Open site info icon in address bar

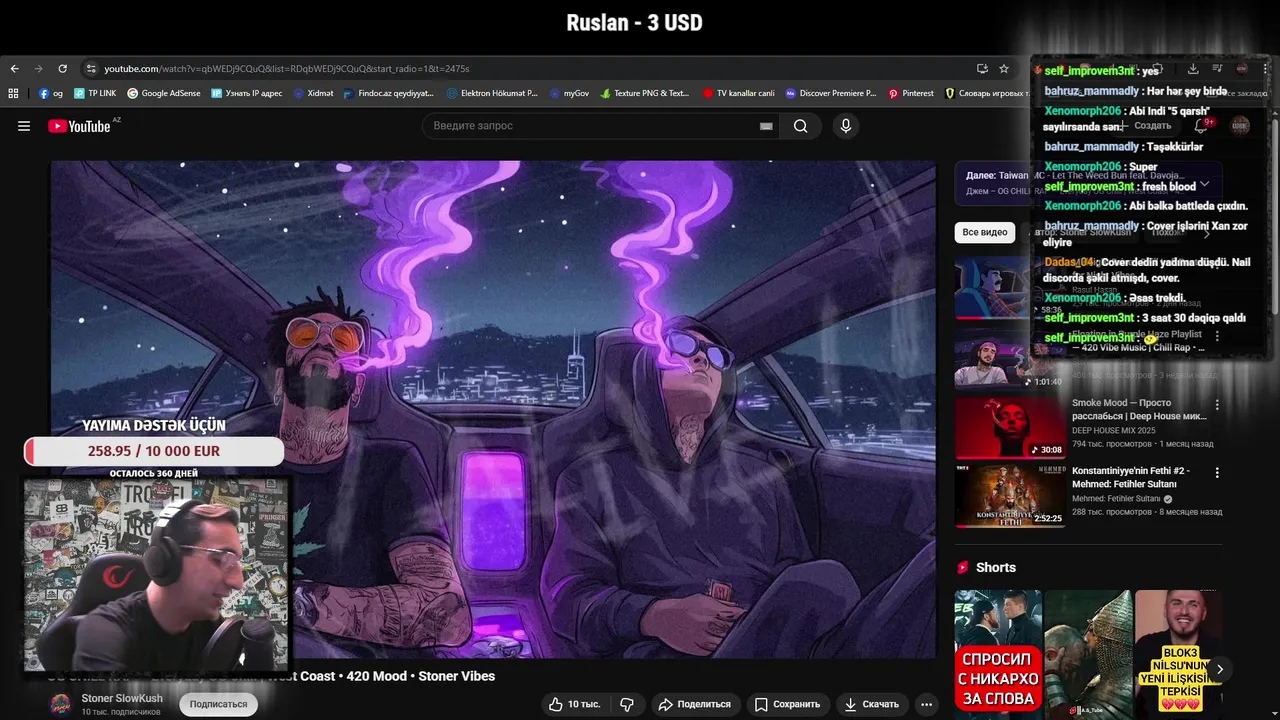click(91, 69)
